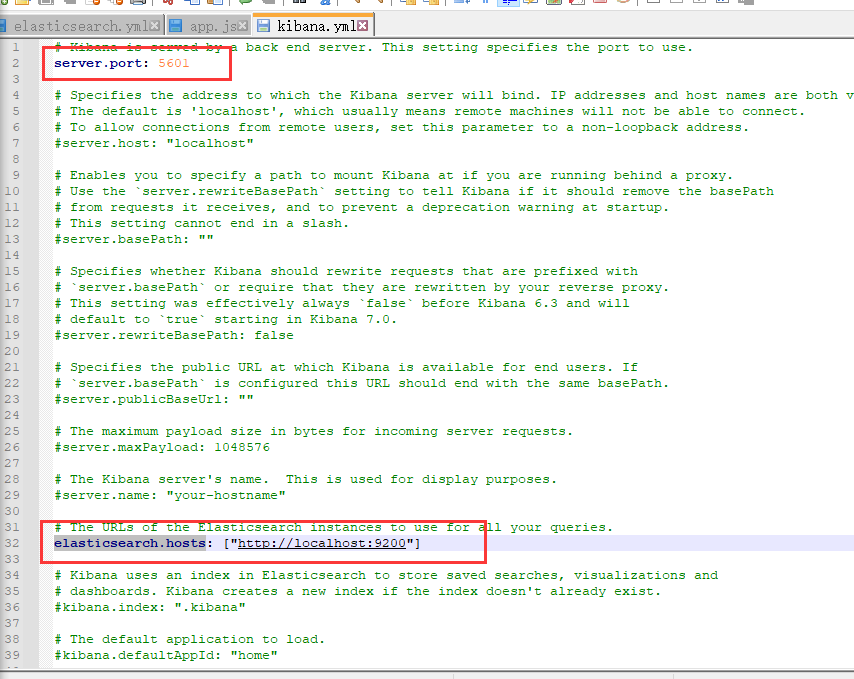Screen dimensions: 854x679
Task: Click line number 36 in the margin
Action: coord(12,607)
